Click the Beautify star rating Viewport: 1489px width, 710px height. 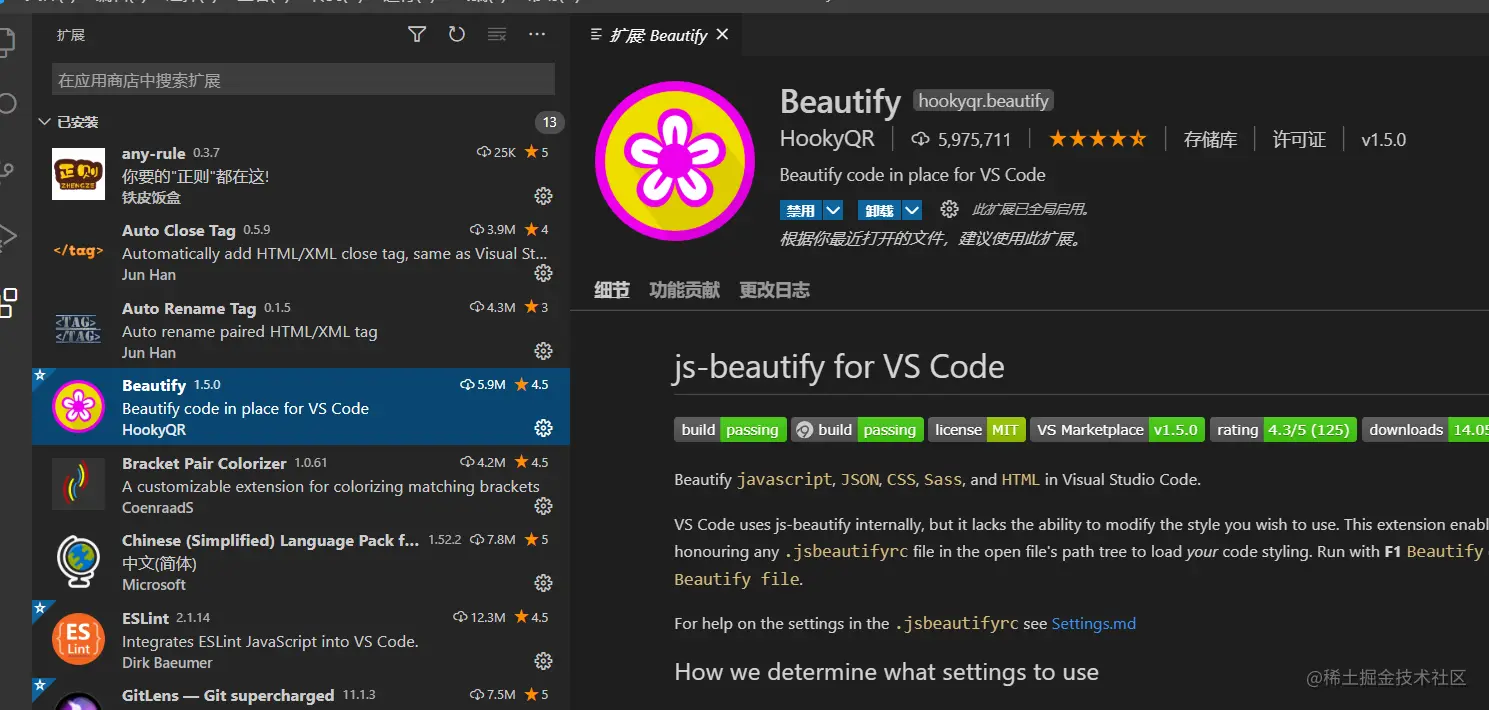(x=1097, y=139)
